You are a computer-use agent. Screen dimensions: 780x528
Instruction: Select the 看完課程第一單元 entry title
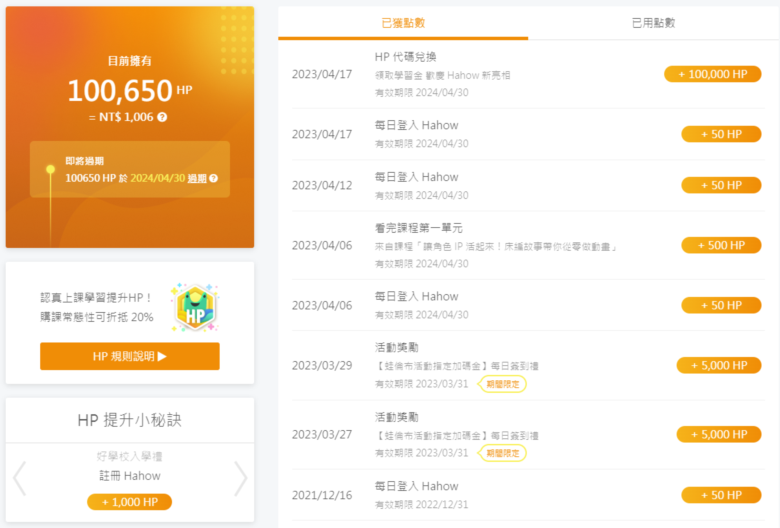pyautogui.click(x=418, y=228)
